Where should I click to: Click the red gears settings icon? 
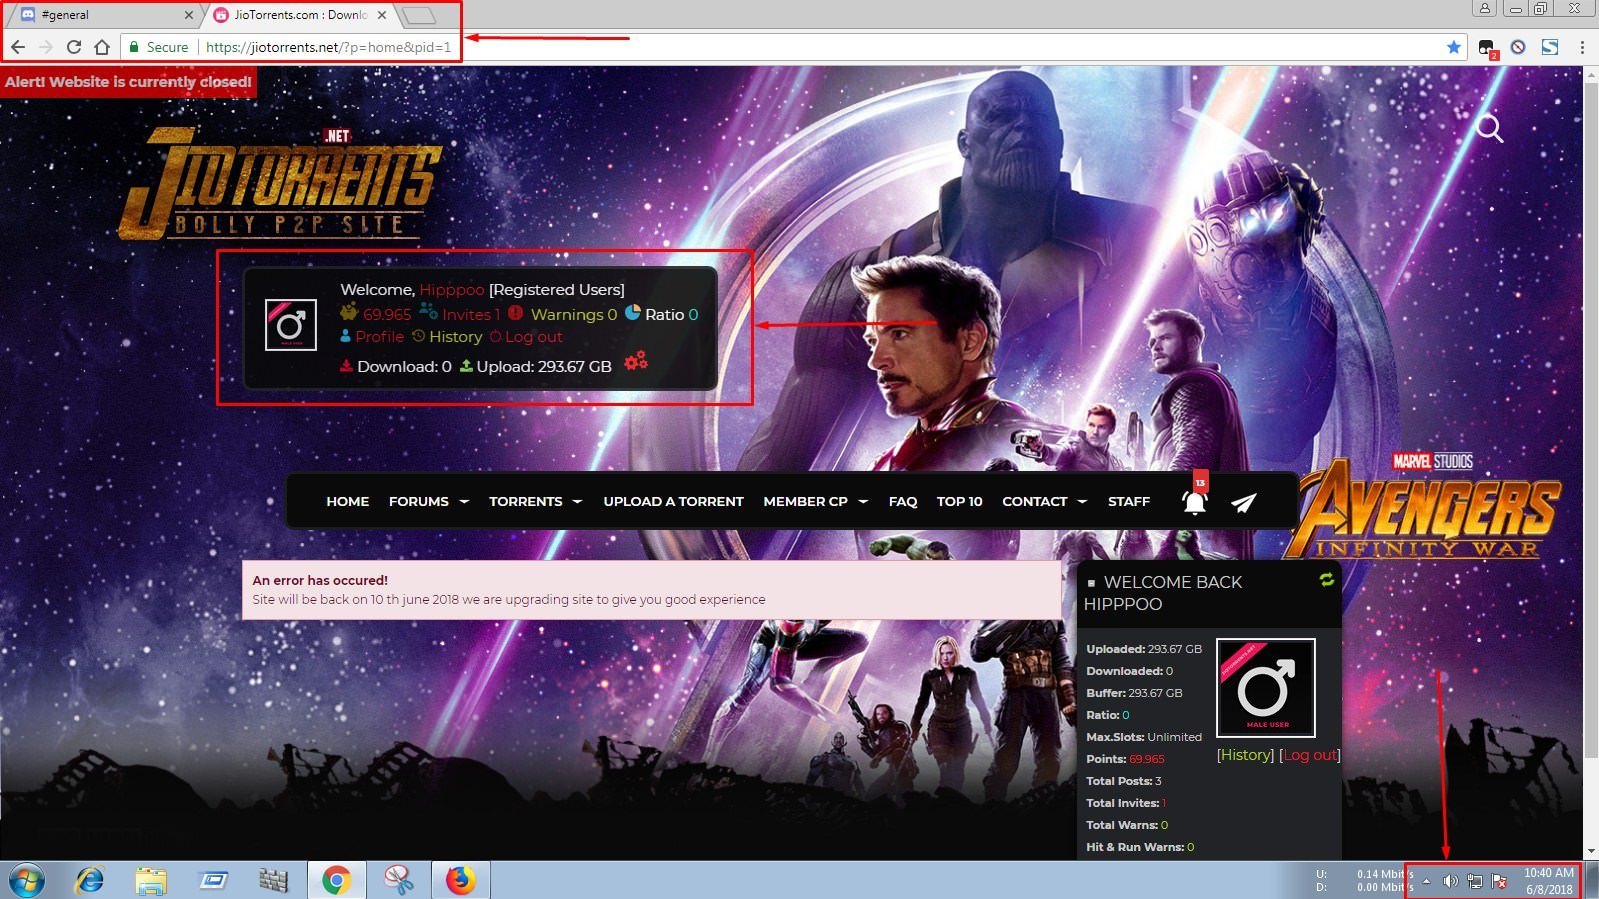pos(636,361)
